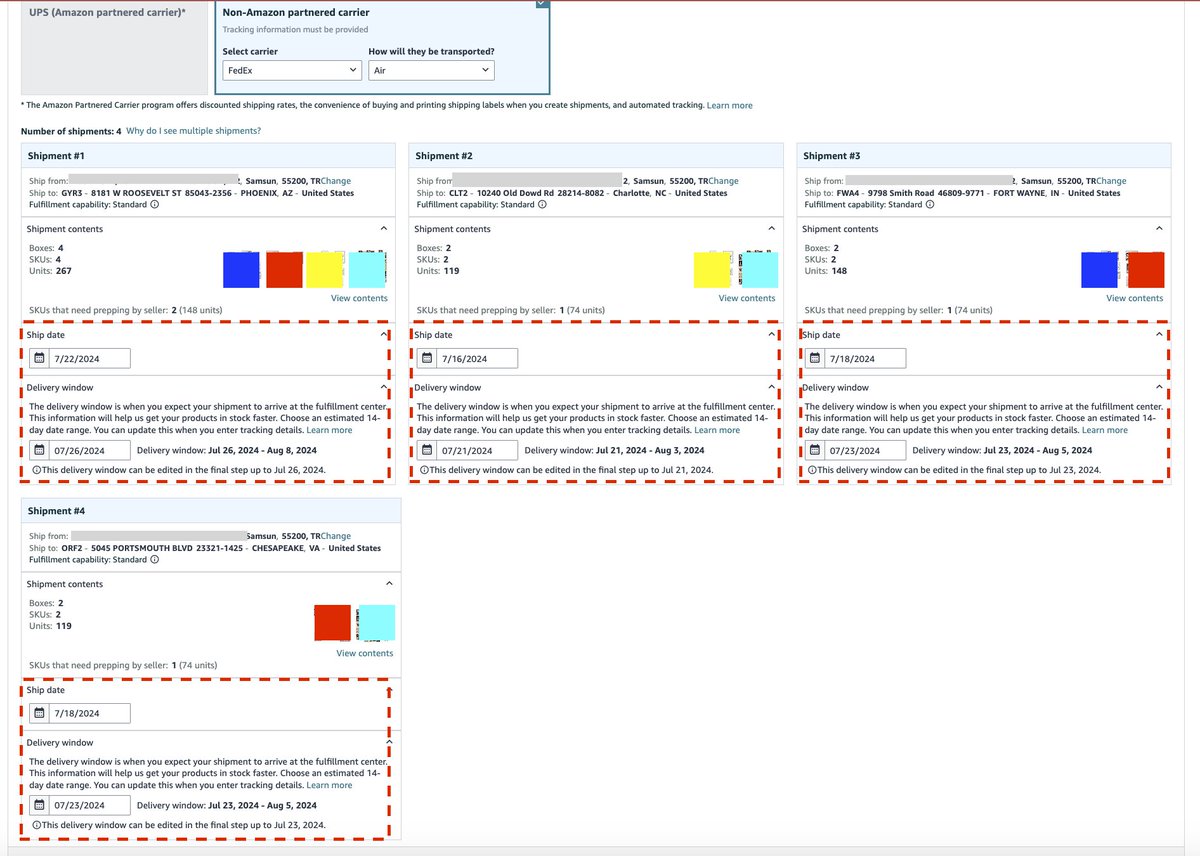Screen dimensions: 1200x856
Task: Select blue product thumbnail in Shipment #1
Action: pyautogui.click(x=241, y=270)
